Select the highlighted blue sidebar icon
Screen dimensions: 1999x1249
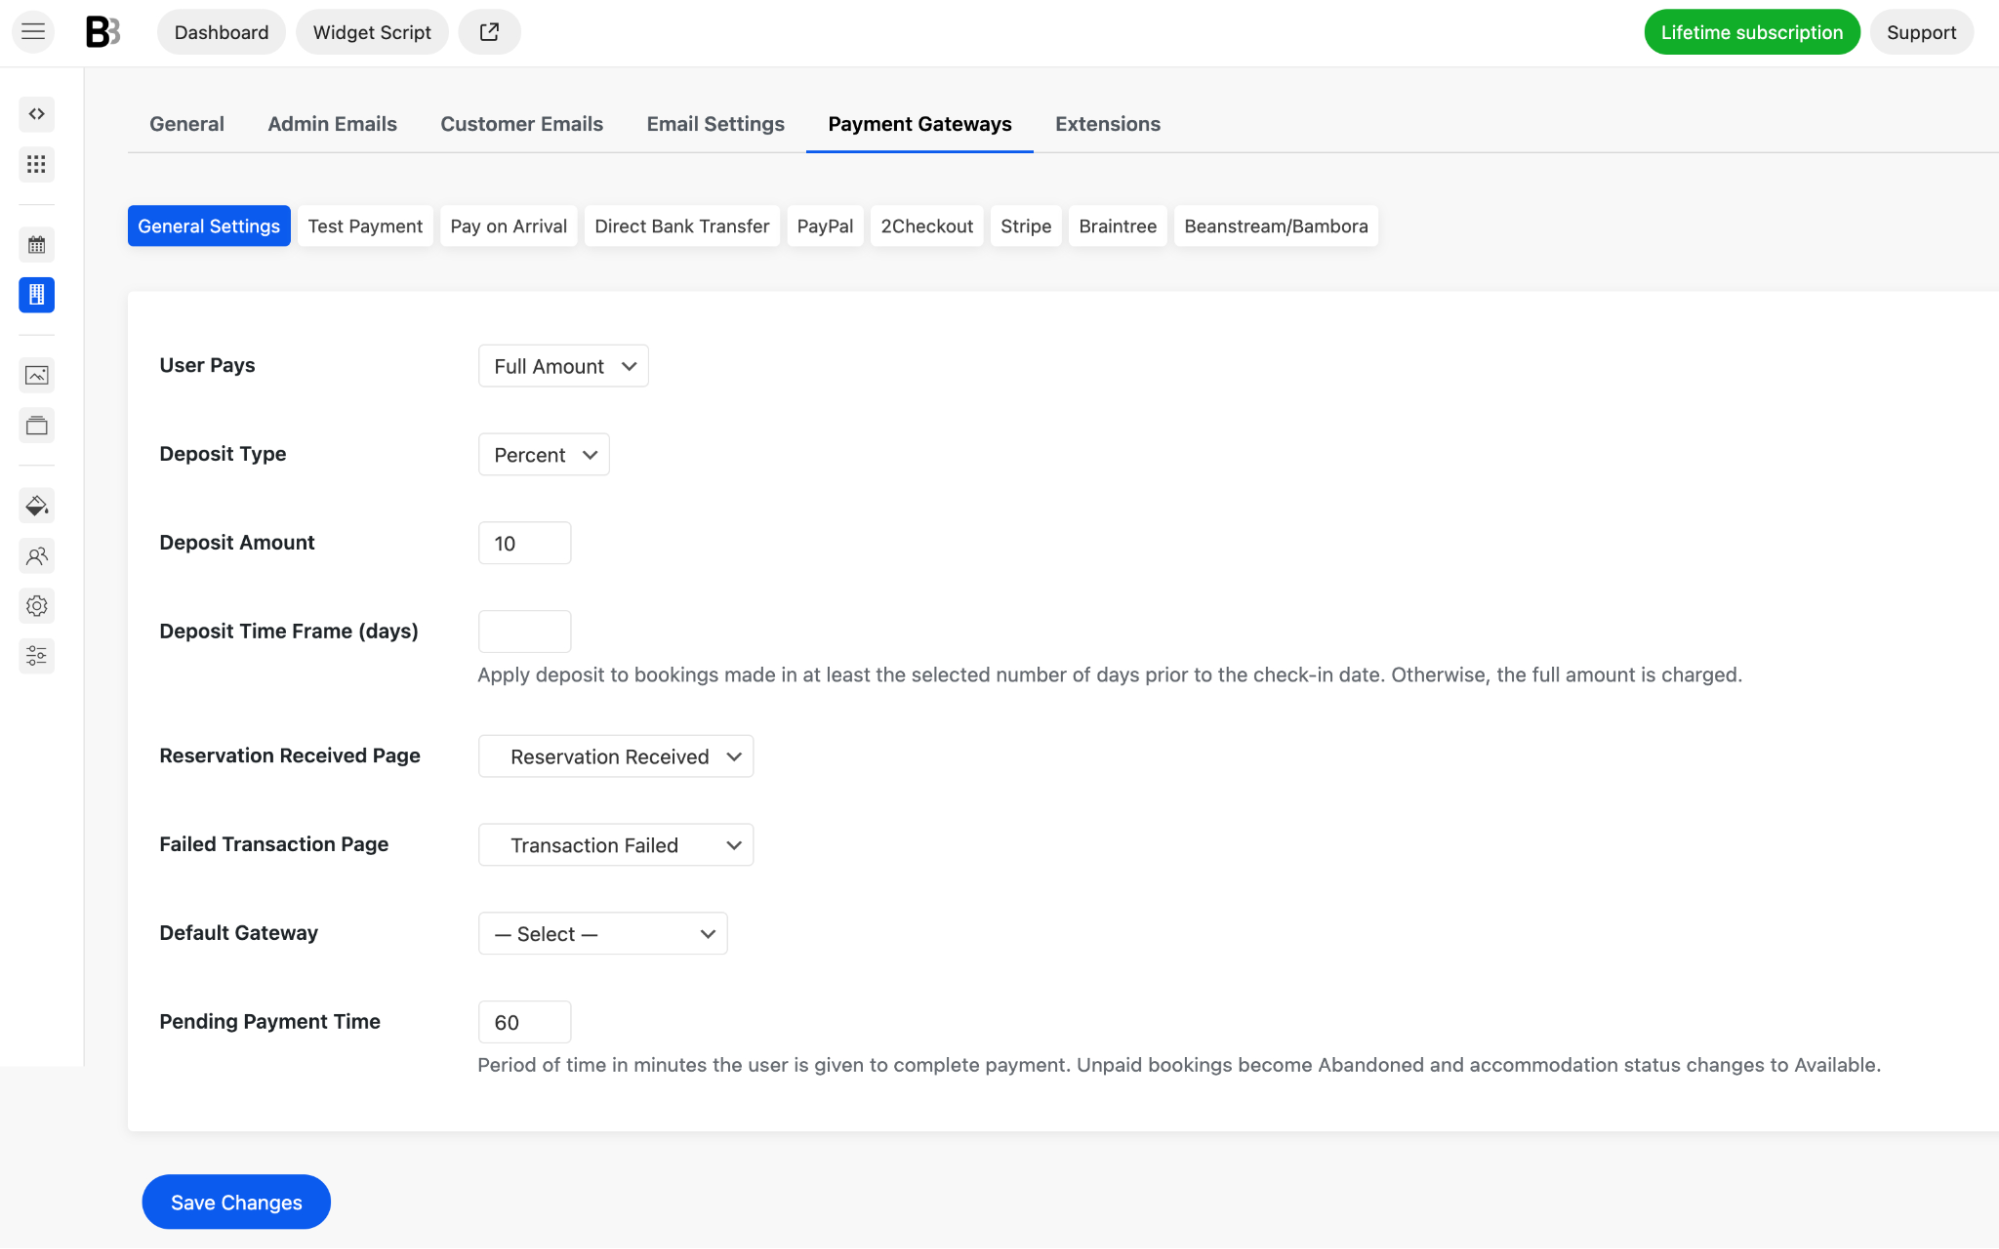point(37,295)
